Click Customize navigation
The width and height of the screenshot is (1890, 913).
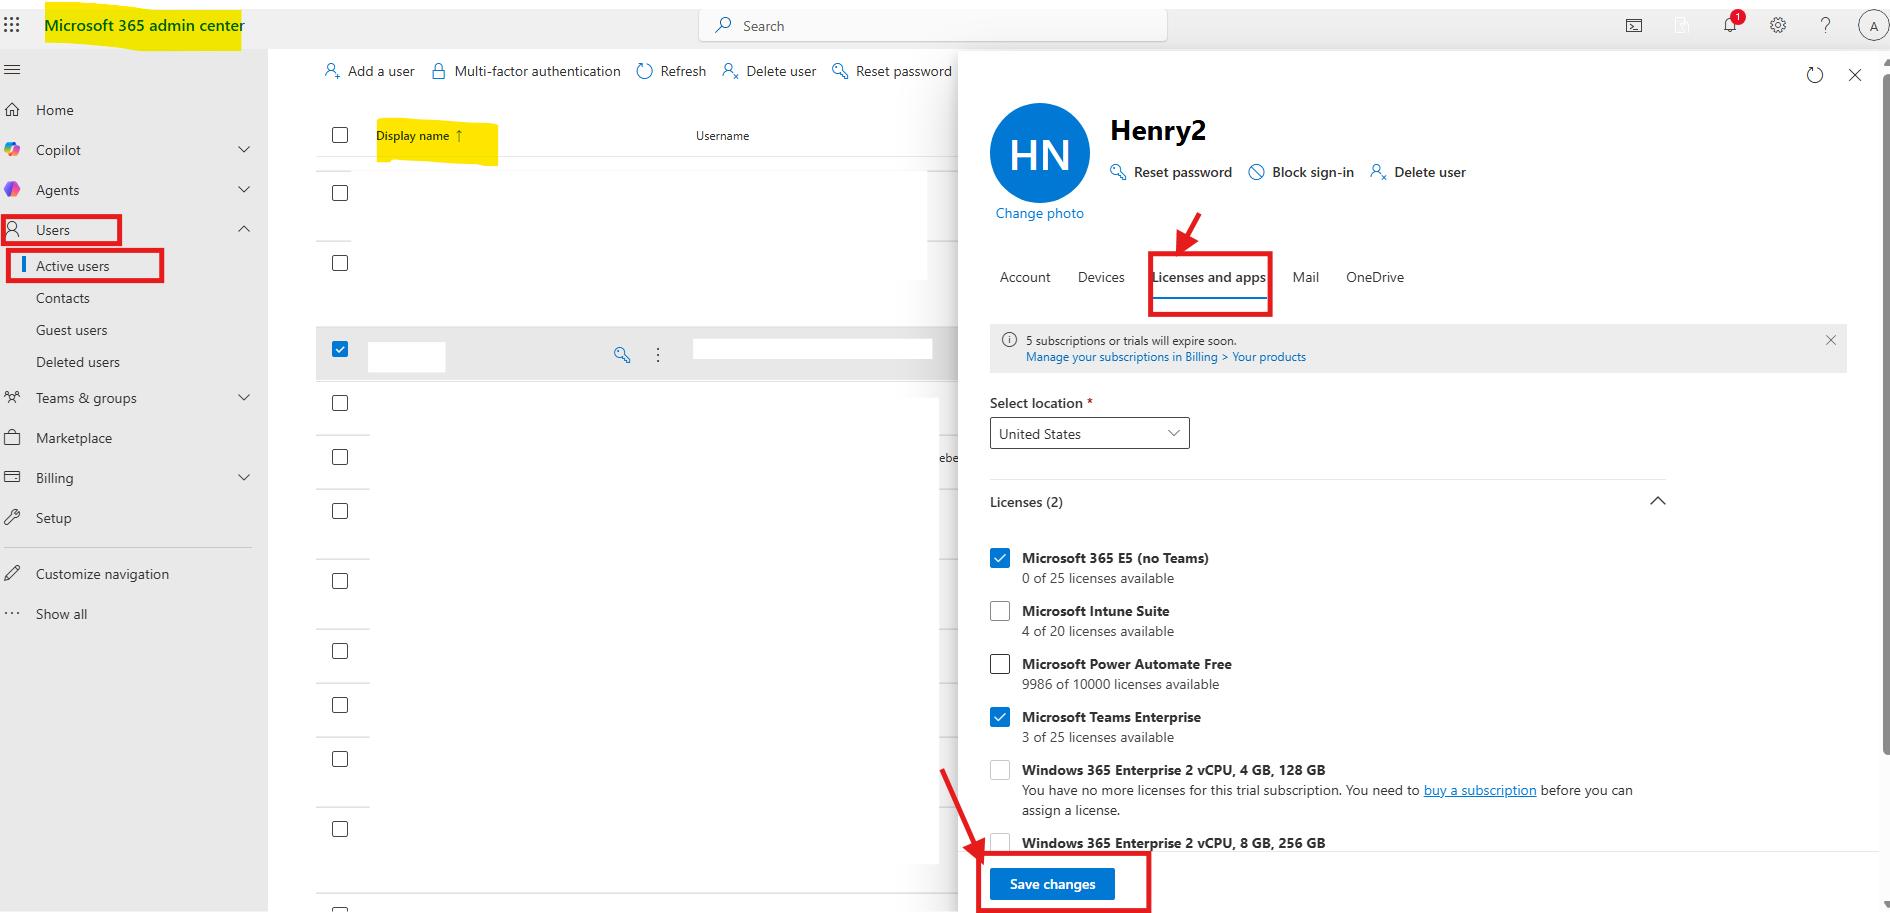click(x=102, y=574)
